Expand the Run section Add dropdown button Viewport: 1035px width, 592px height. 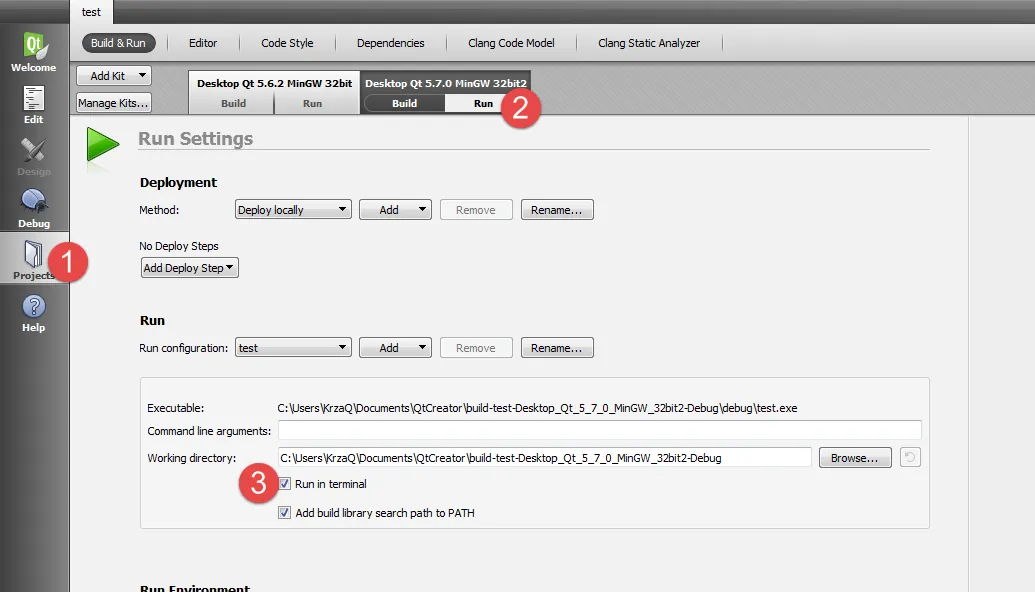pos(395,348)
